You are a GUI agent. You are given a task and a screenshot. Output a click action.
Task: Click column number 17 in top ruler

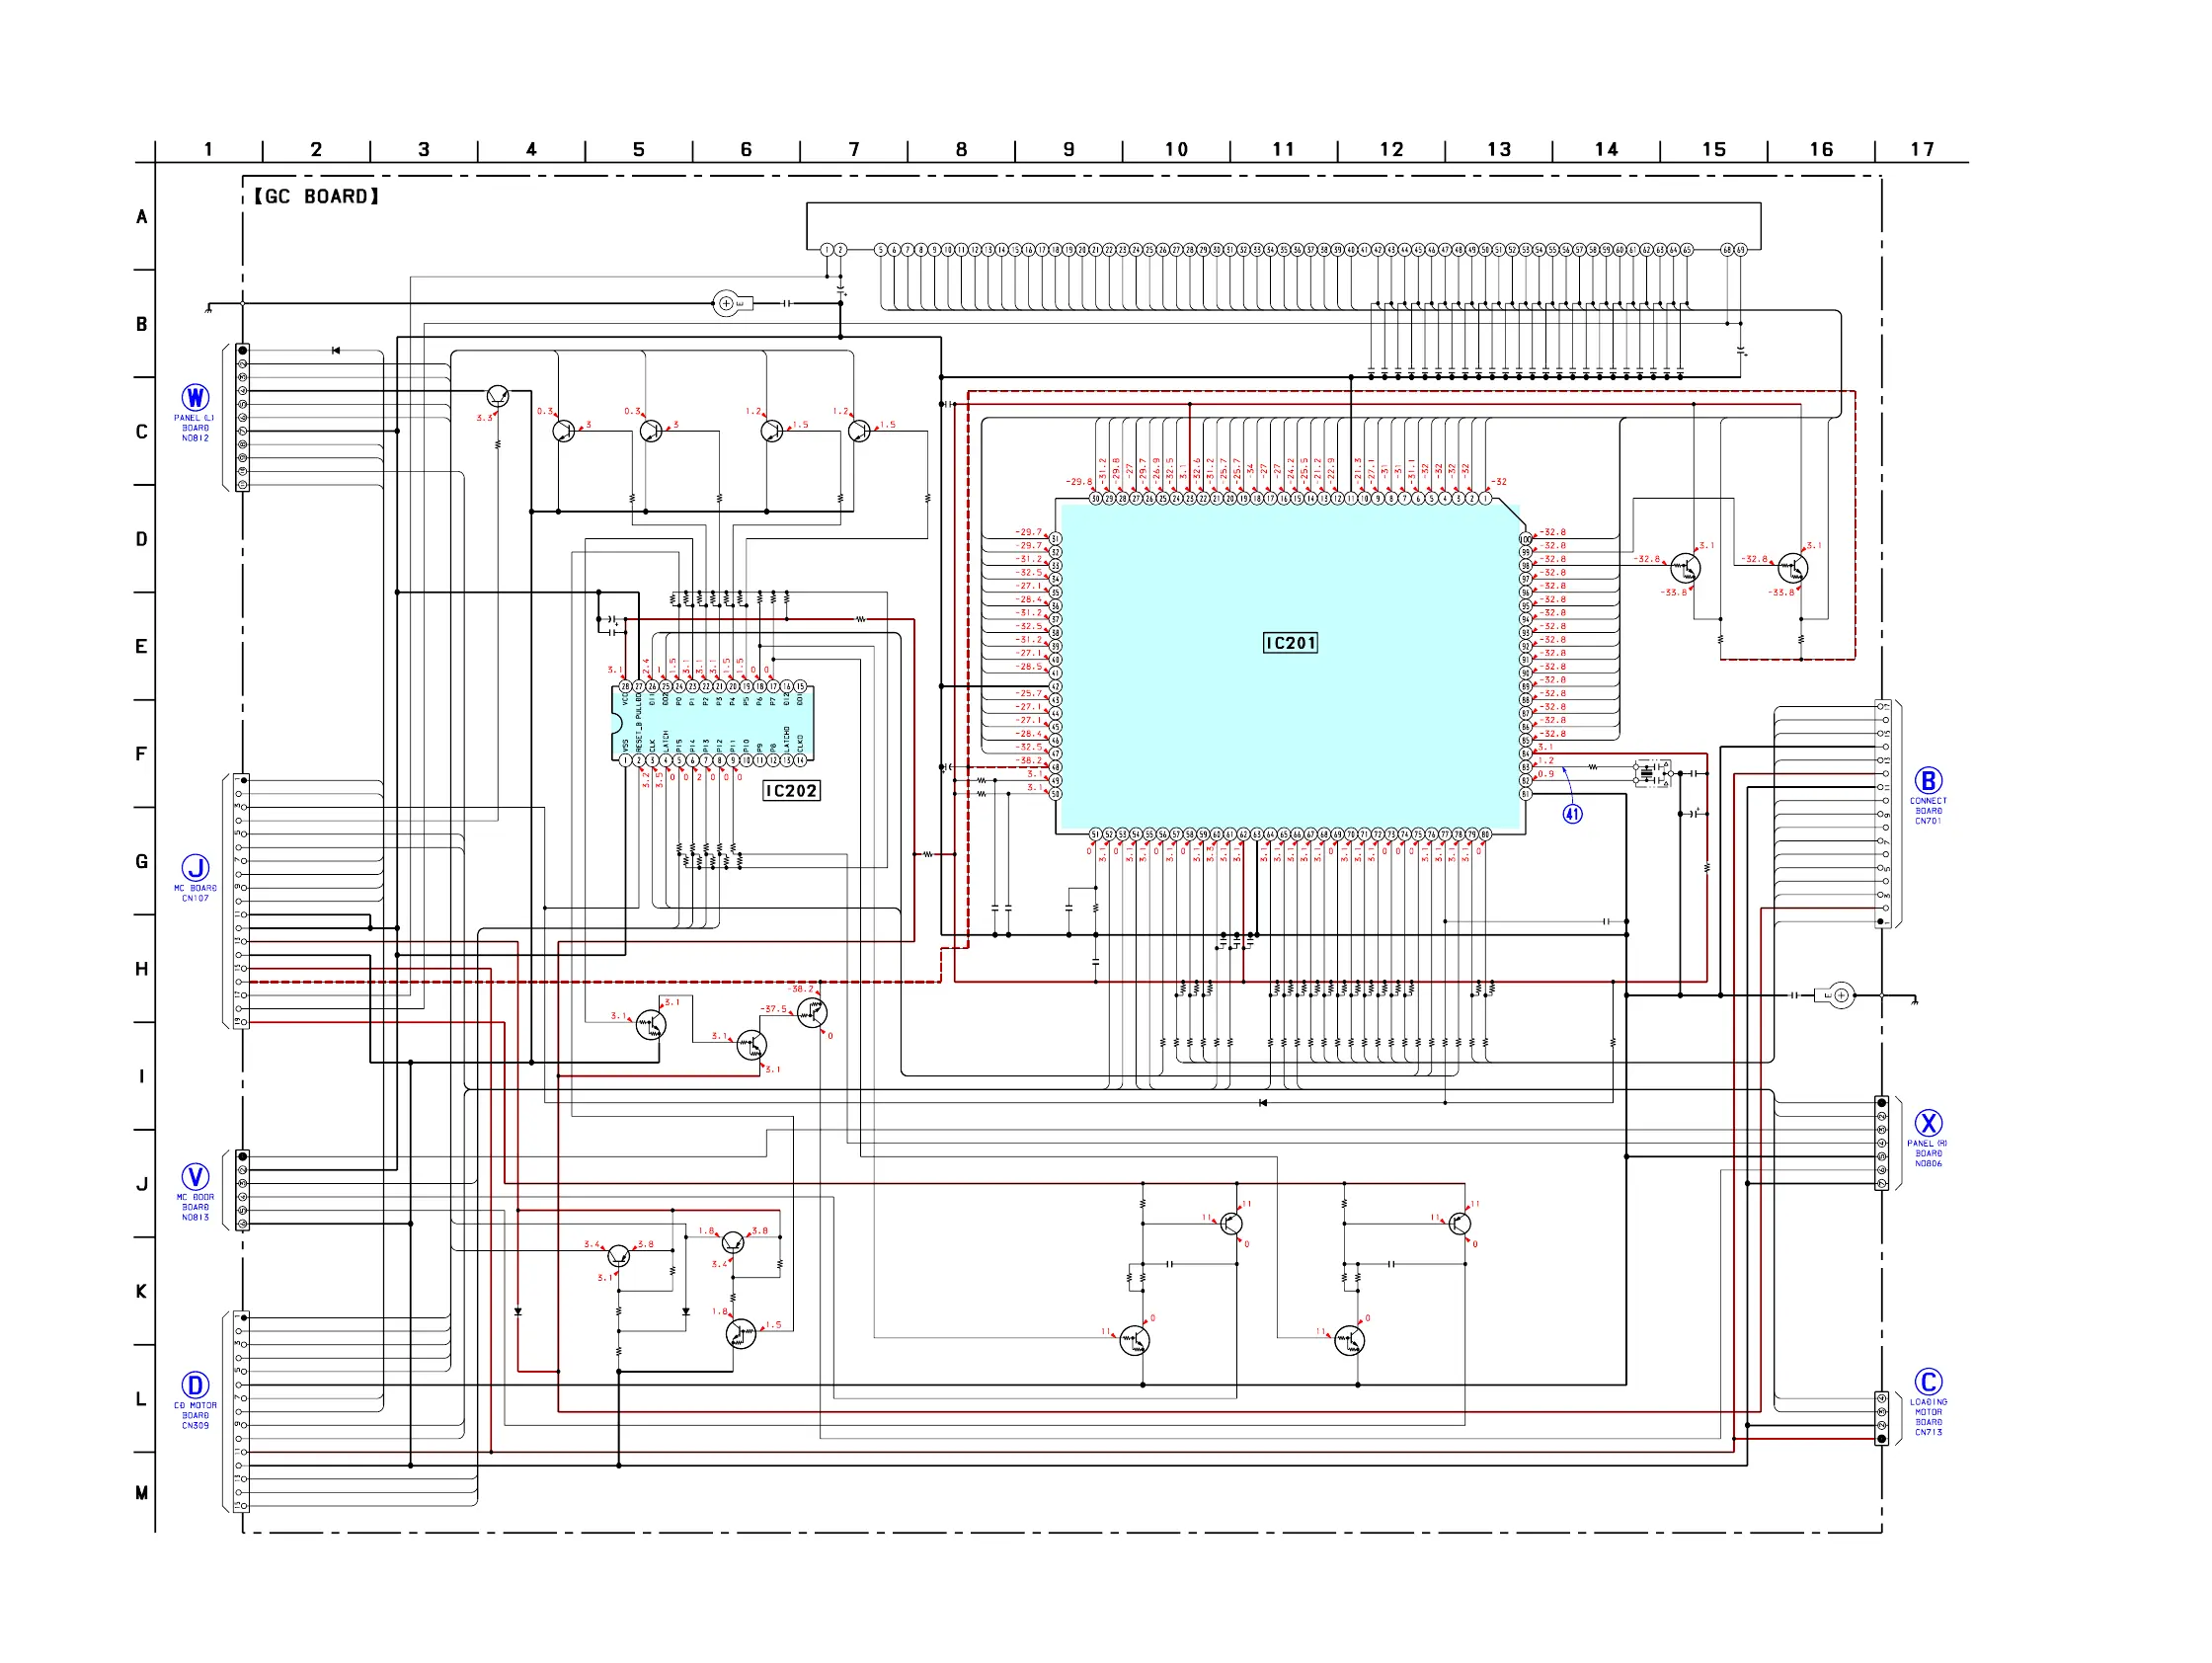coord(1922,150)
